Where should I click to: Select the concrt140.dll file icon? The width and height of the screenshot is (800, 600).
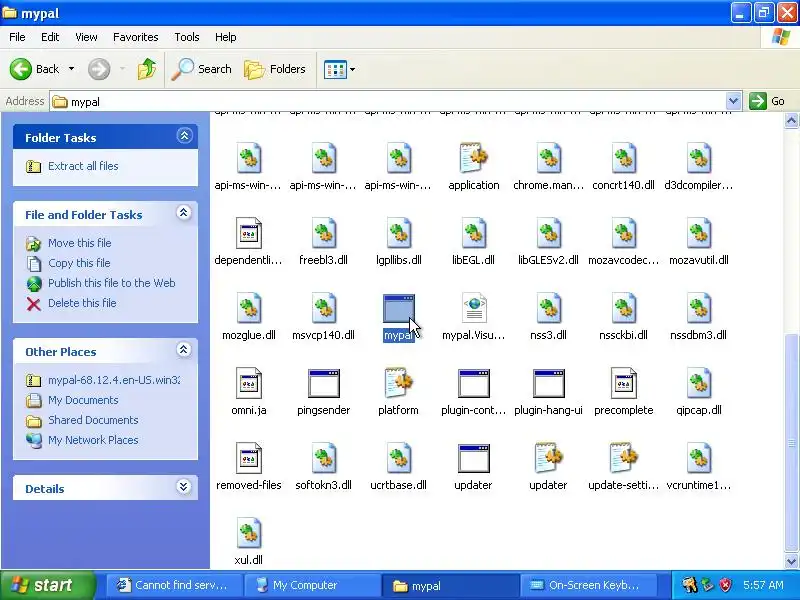click(623, 158)
